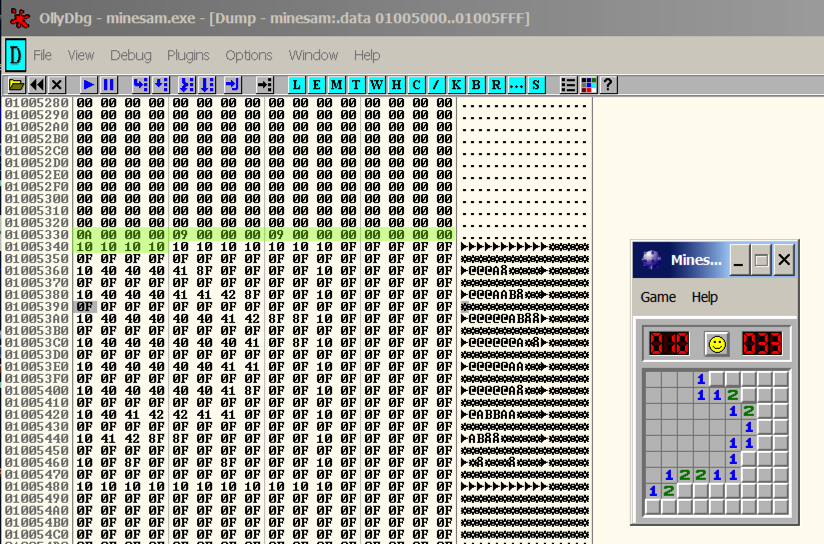This screenshot has height=544, width=824.
Task: Show Threads window using T button
Action: click(357, 85)
